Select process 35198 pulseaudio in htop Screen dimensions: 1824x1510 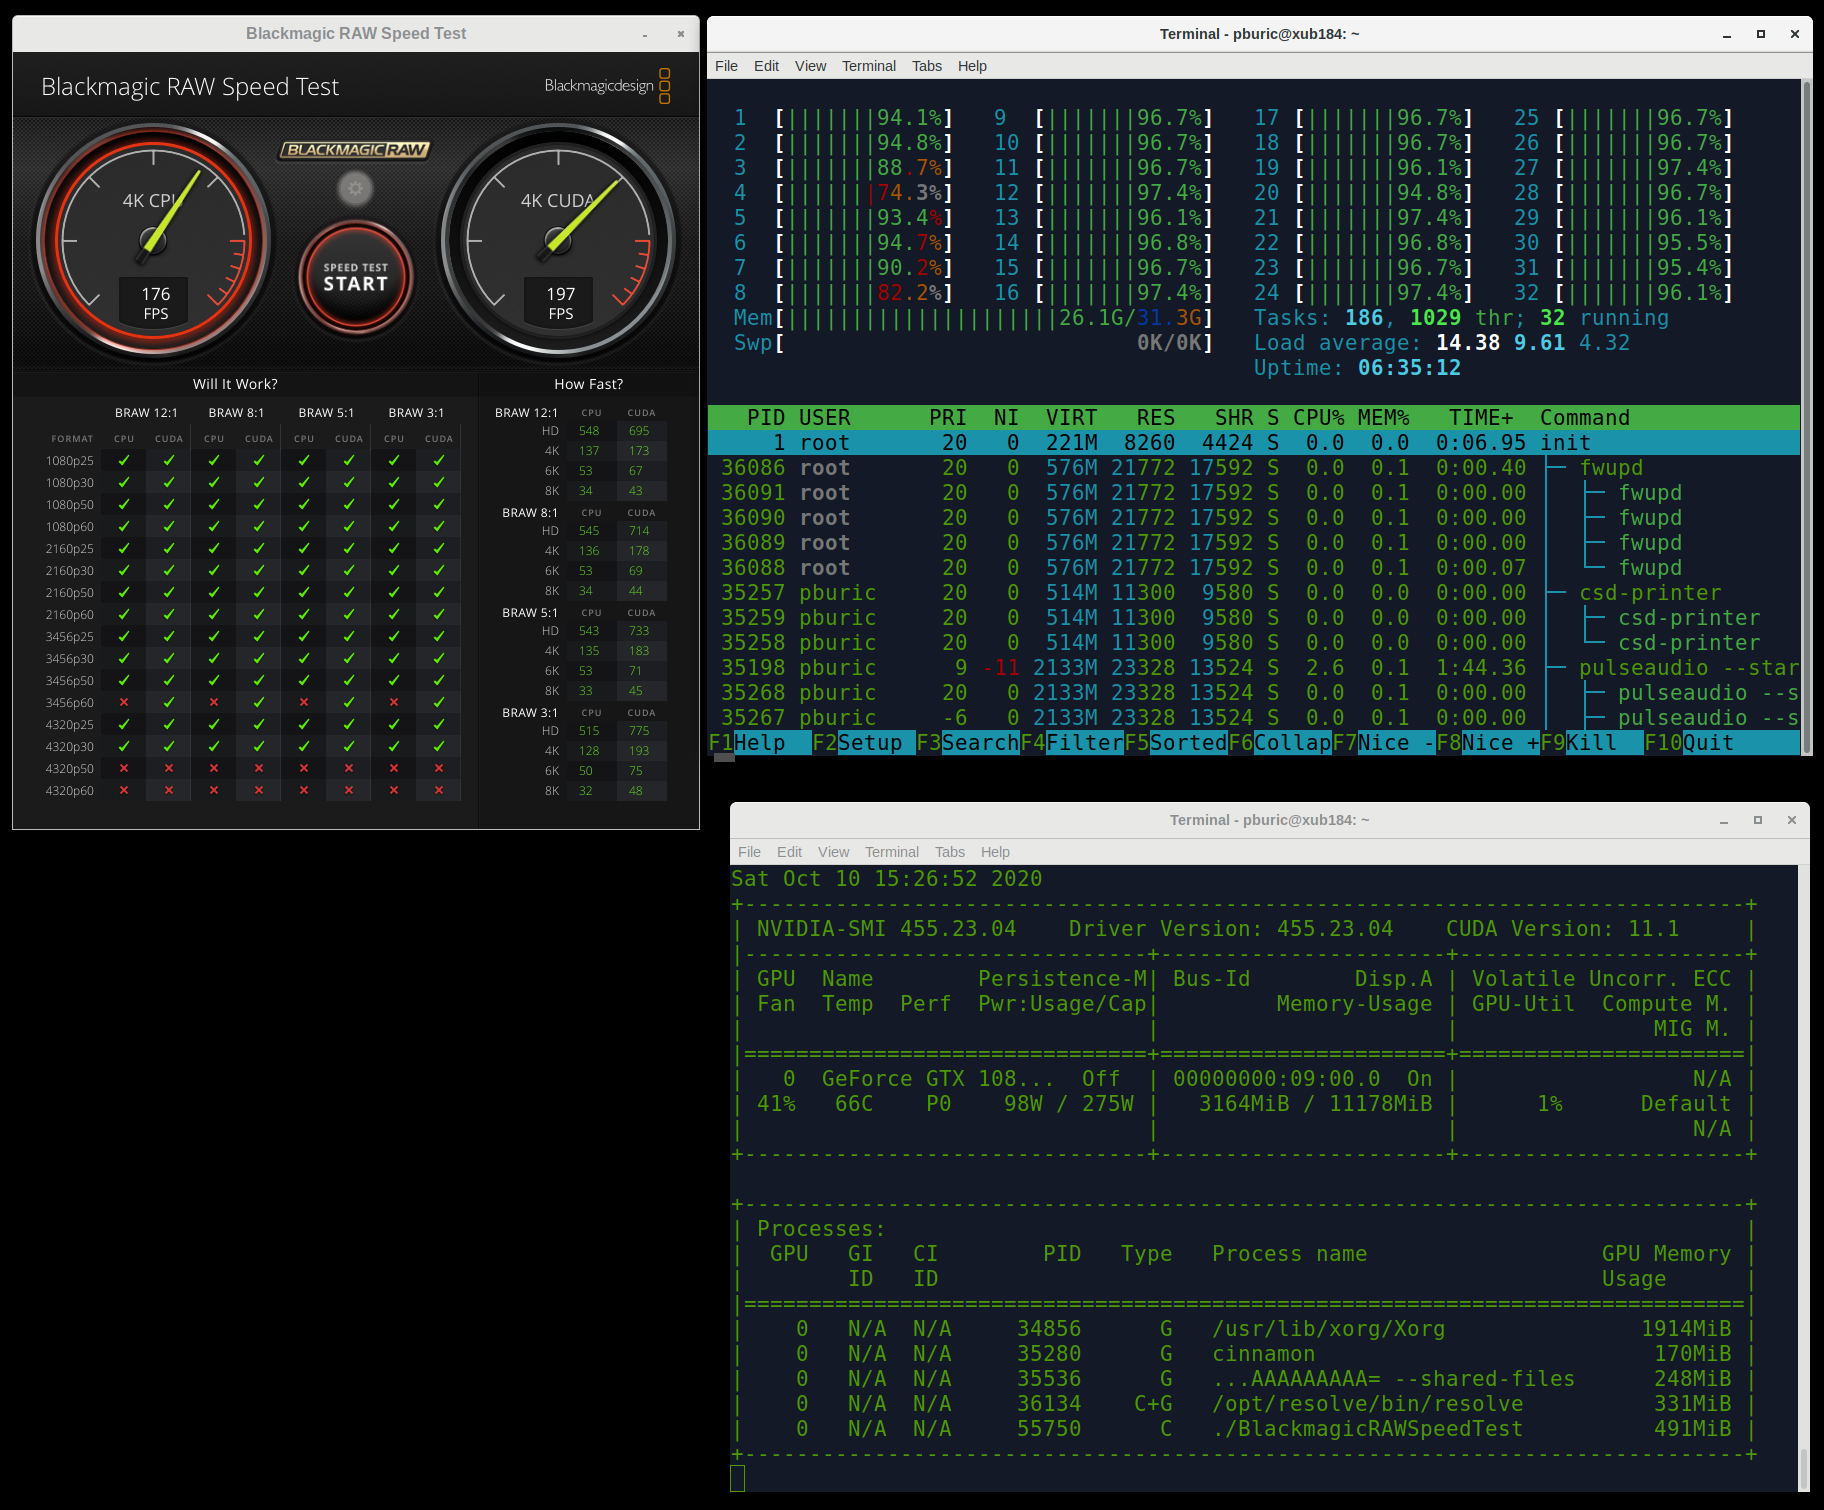click(x=1253, y=668)
